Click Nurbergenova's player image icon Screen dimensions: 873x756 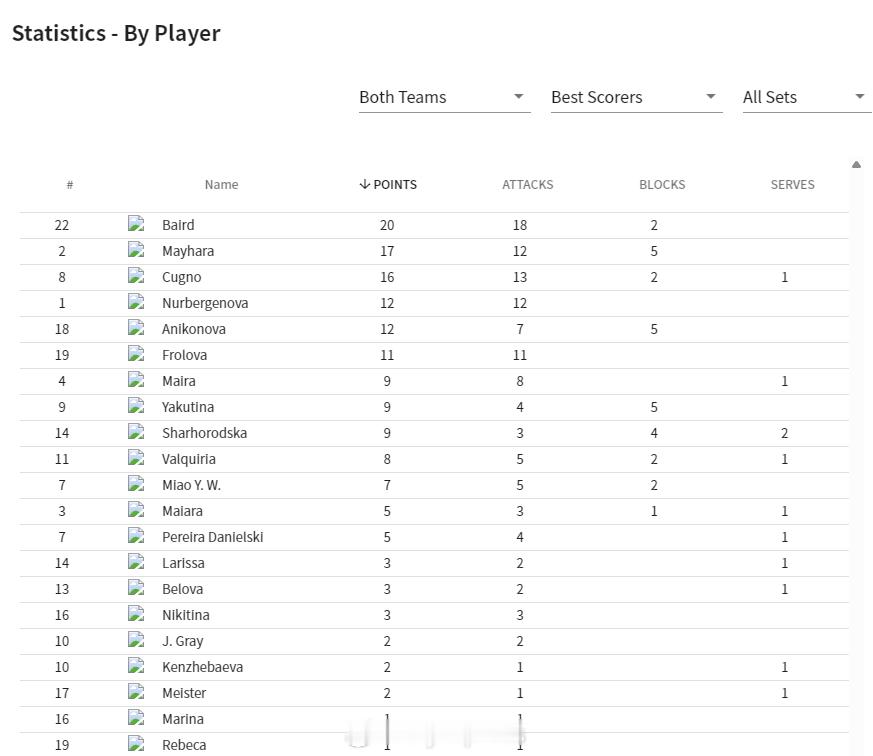click(x=136, y=303)
